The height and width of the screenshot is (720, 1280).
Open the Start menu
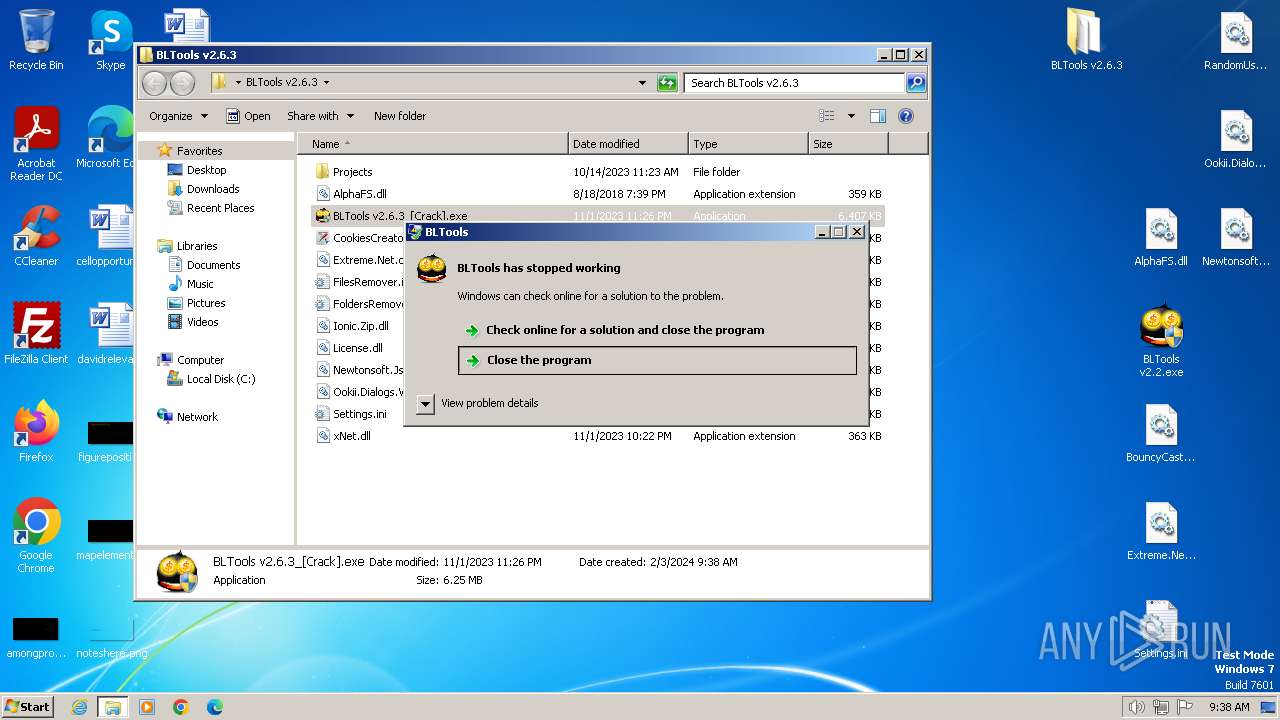coord(28,707)
